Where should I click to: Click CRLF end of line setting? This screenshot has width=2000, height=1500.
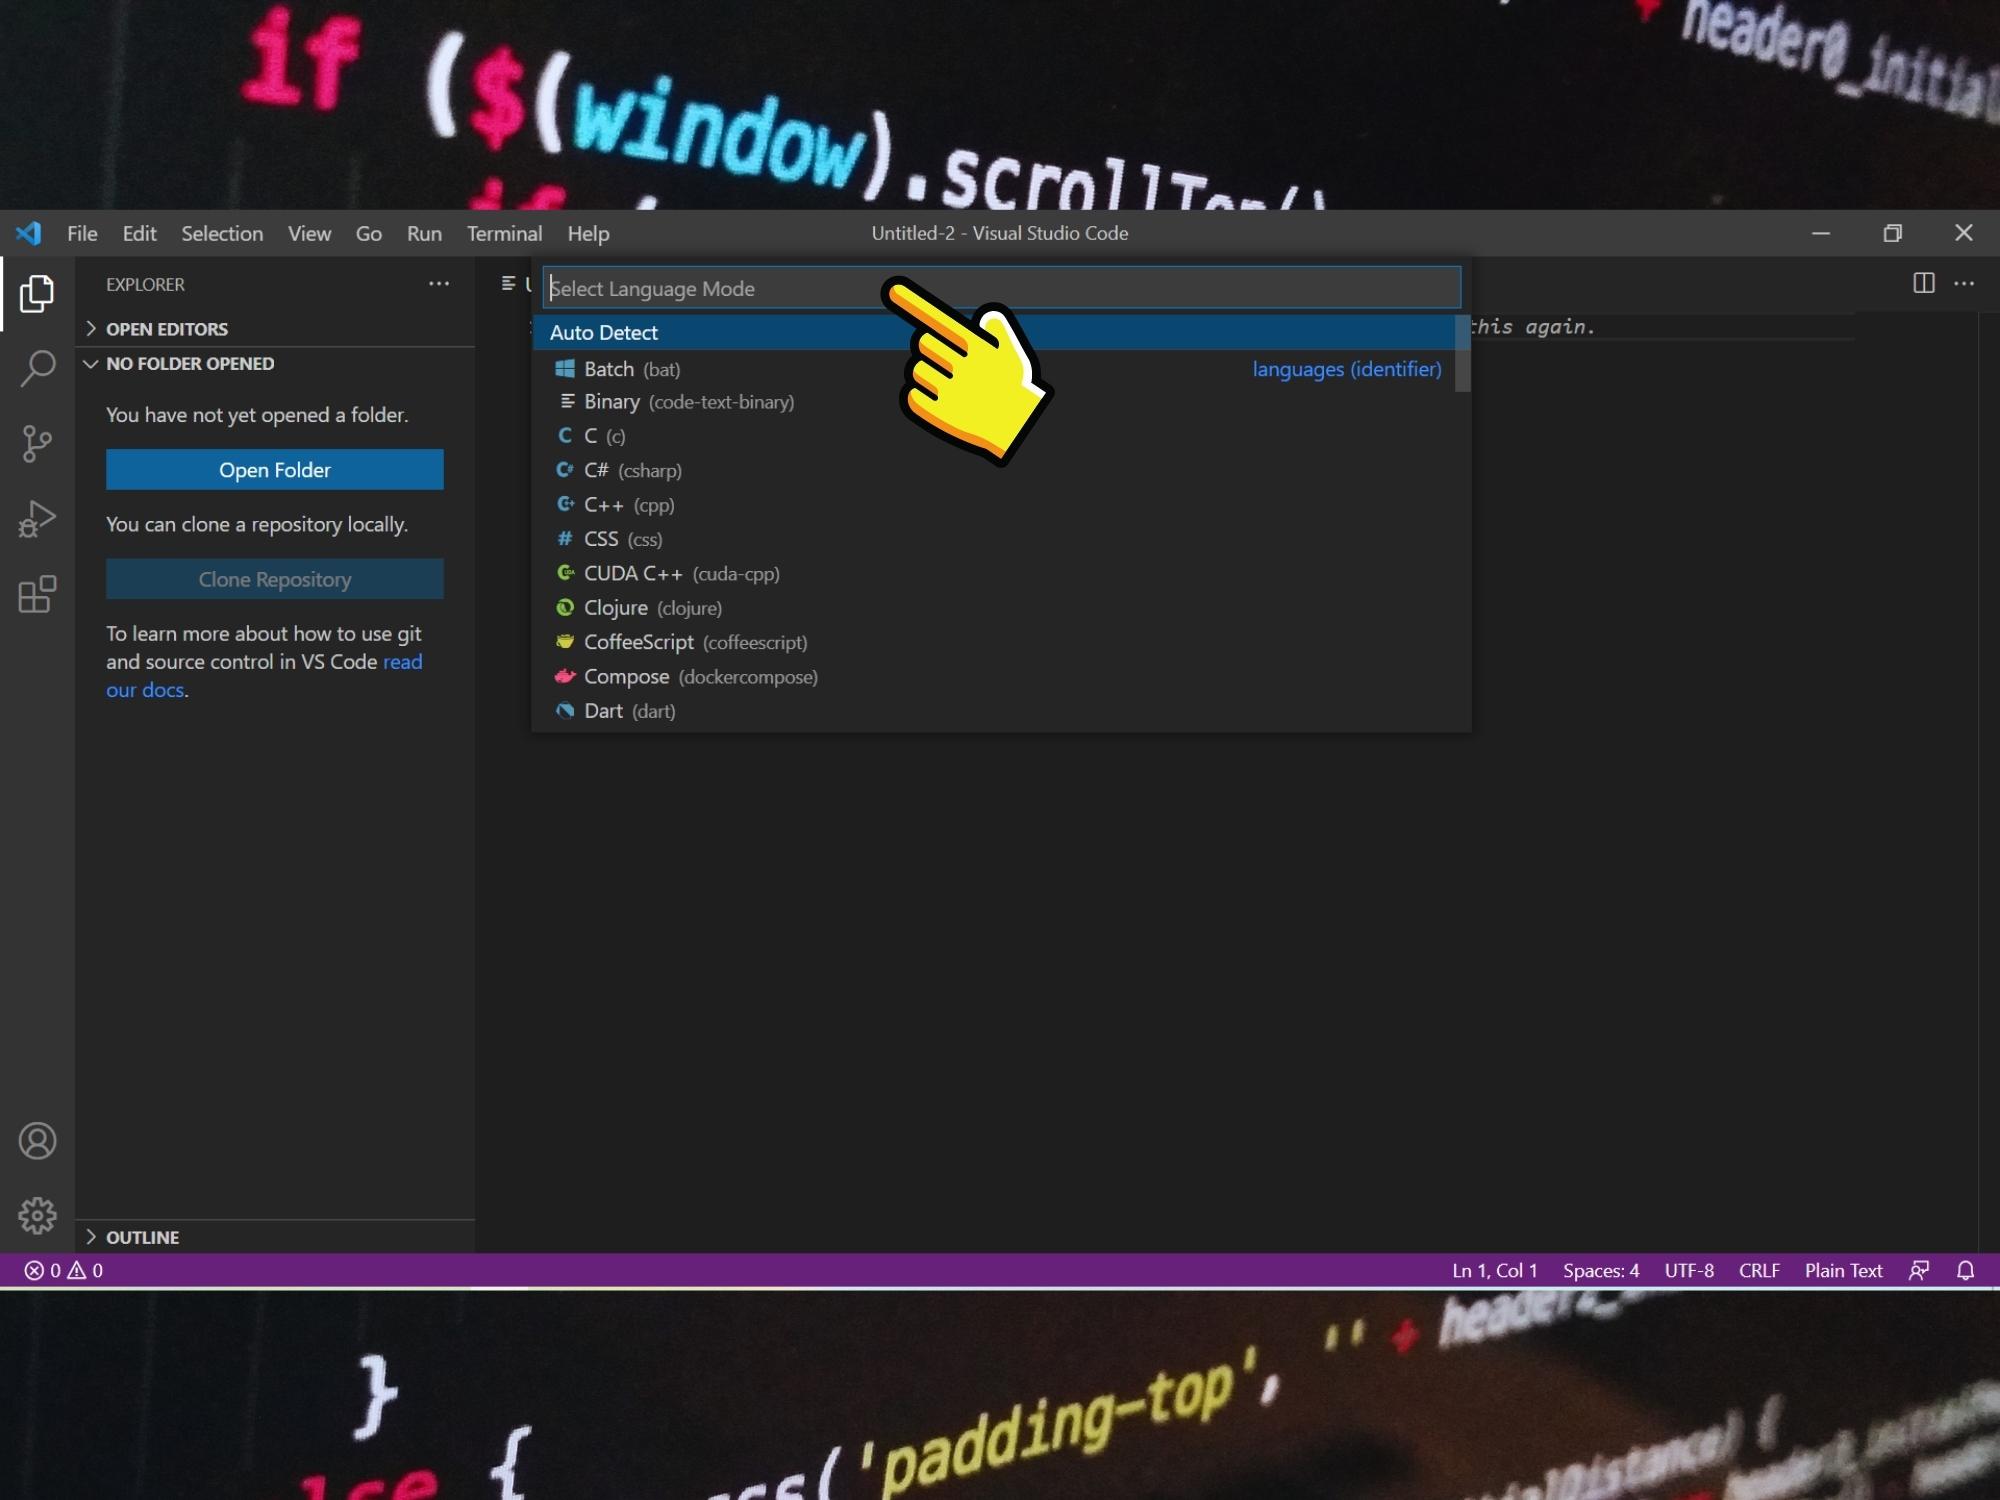click(1759, 1270)
